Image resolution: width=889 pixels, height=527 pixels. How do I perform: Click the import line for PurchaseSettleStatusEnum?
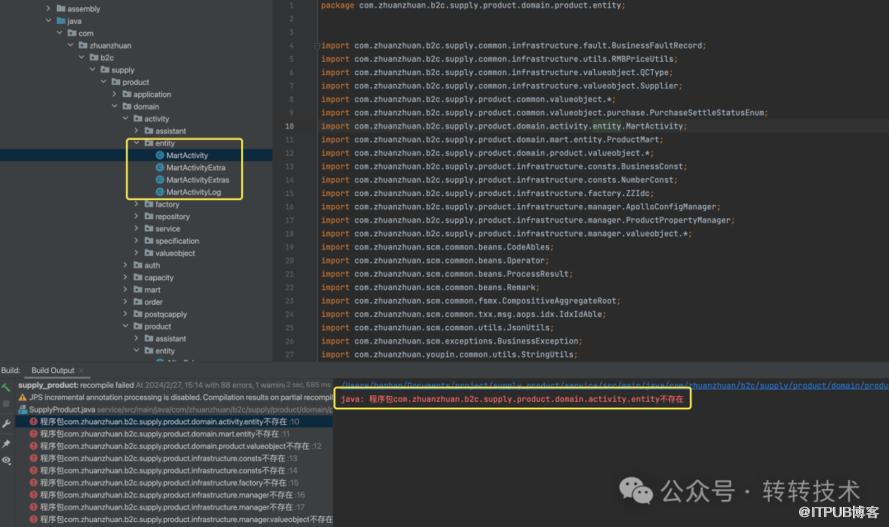pos(544,113)
